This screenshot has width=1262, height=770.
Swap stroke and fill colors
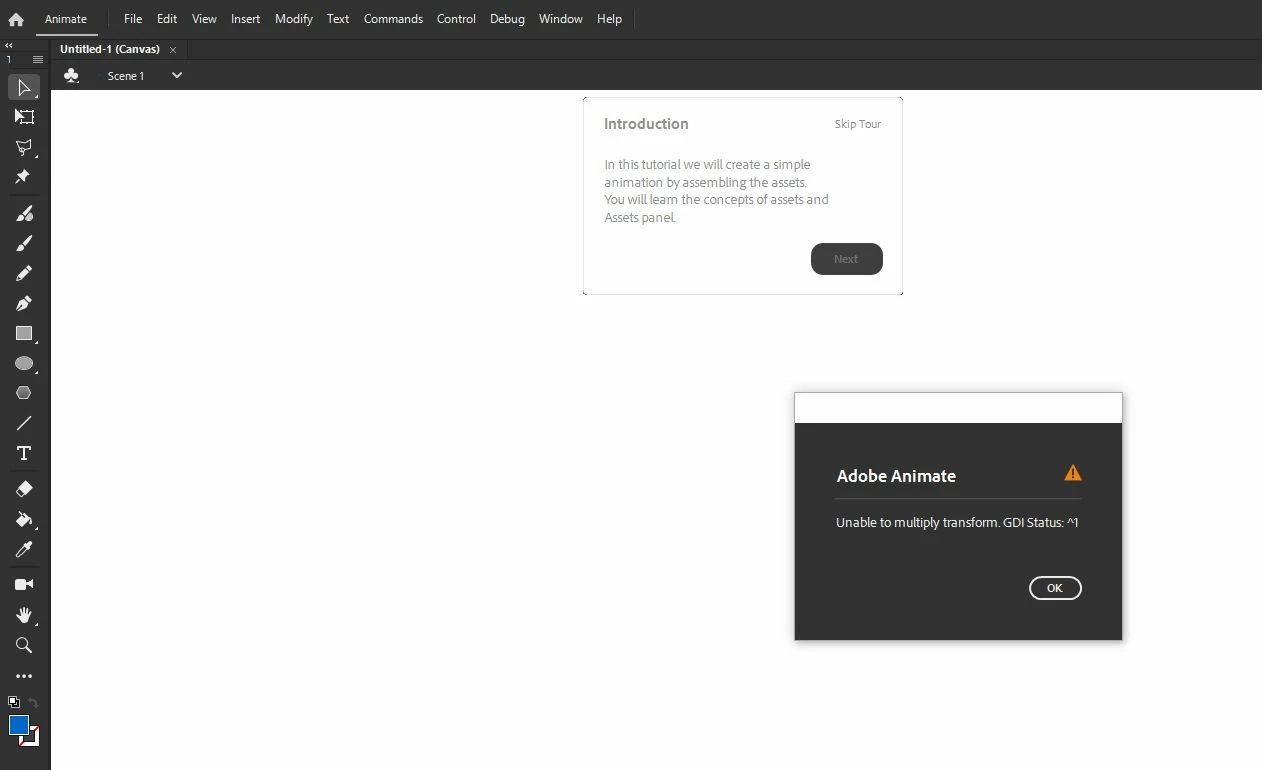pos(33,703)
